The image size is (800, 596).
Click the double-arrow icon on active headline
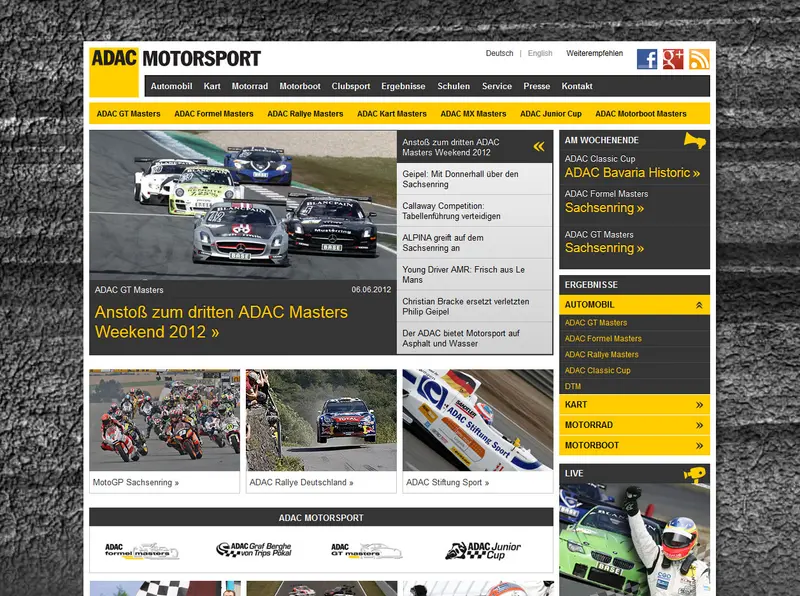coord(539,147)
